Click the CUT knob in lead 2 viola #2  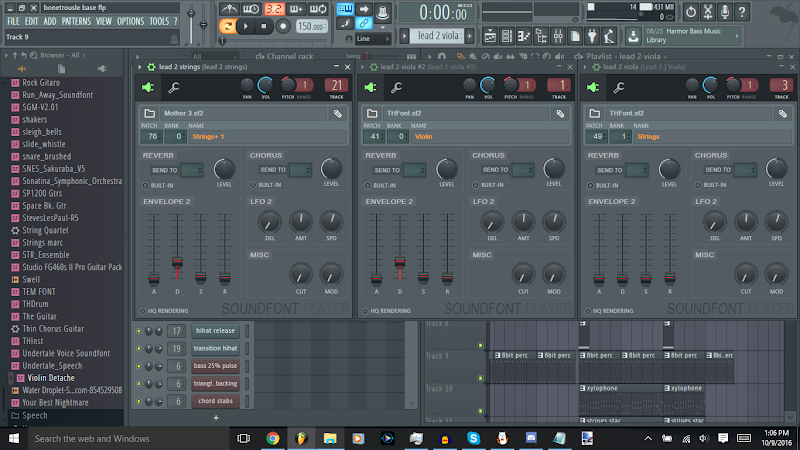pyautogui.click(x=523, y=274)
